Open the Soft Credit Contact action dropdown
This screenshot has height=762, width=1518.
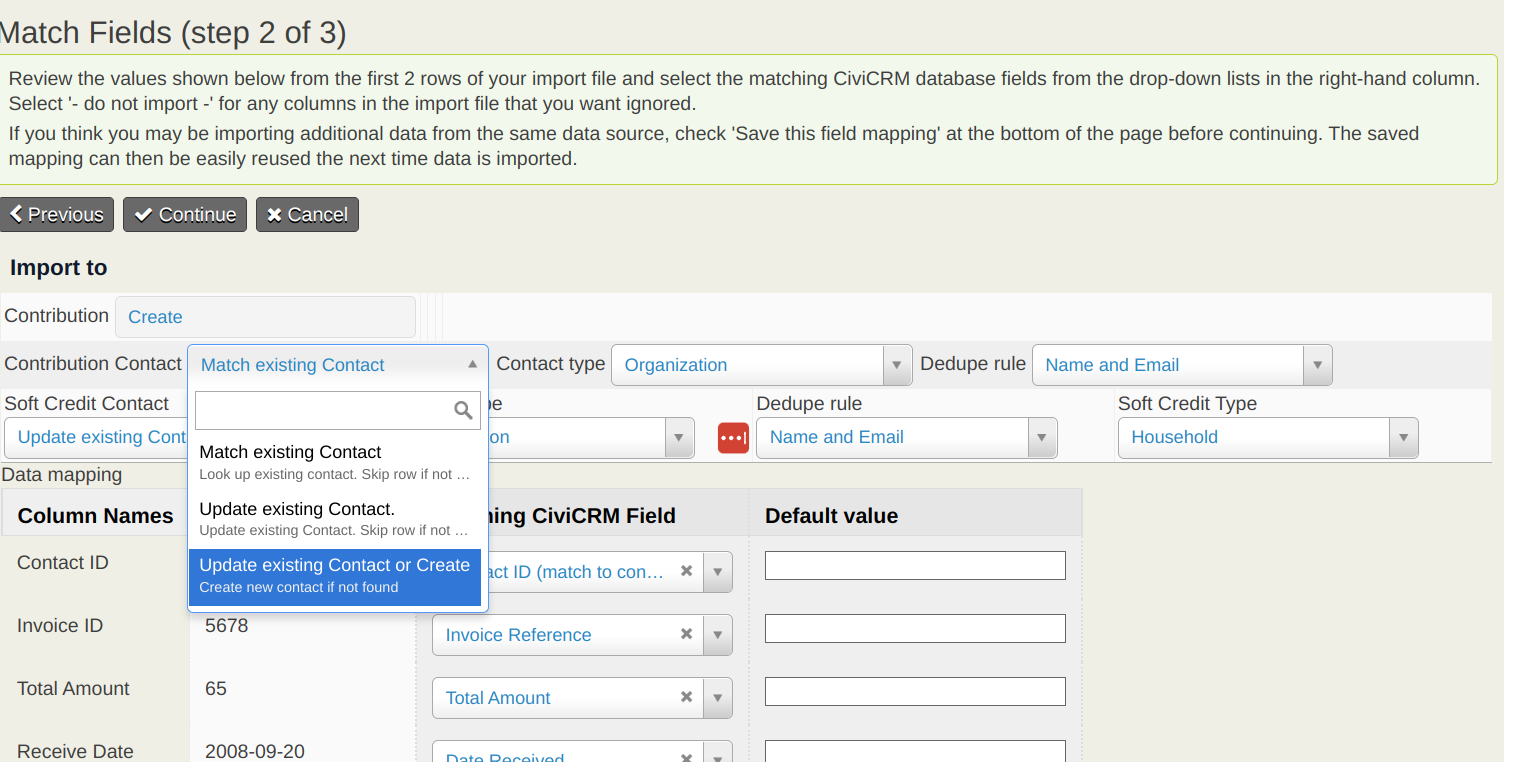point(96,438)
